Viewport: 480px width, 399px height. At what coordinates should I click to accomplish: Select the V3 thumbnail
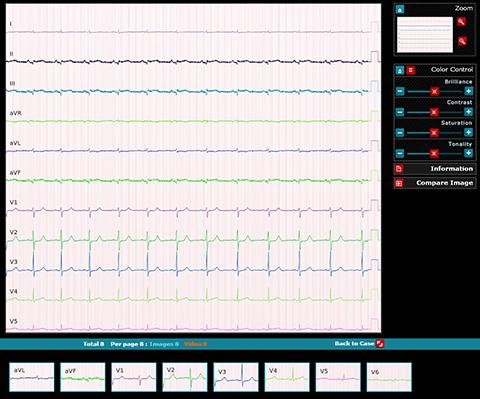(x=236, y=377)
